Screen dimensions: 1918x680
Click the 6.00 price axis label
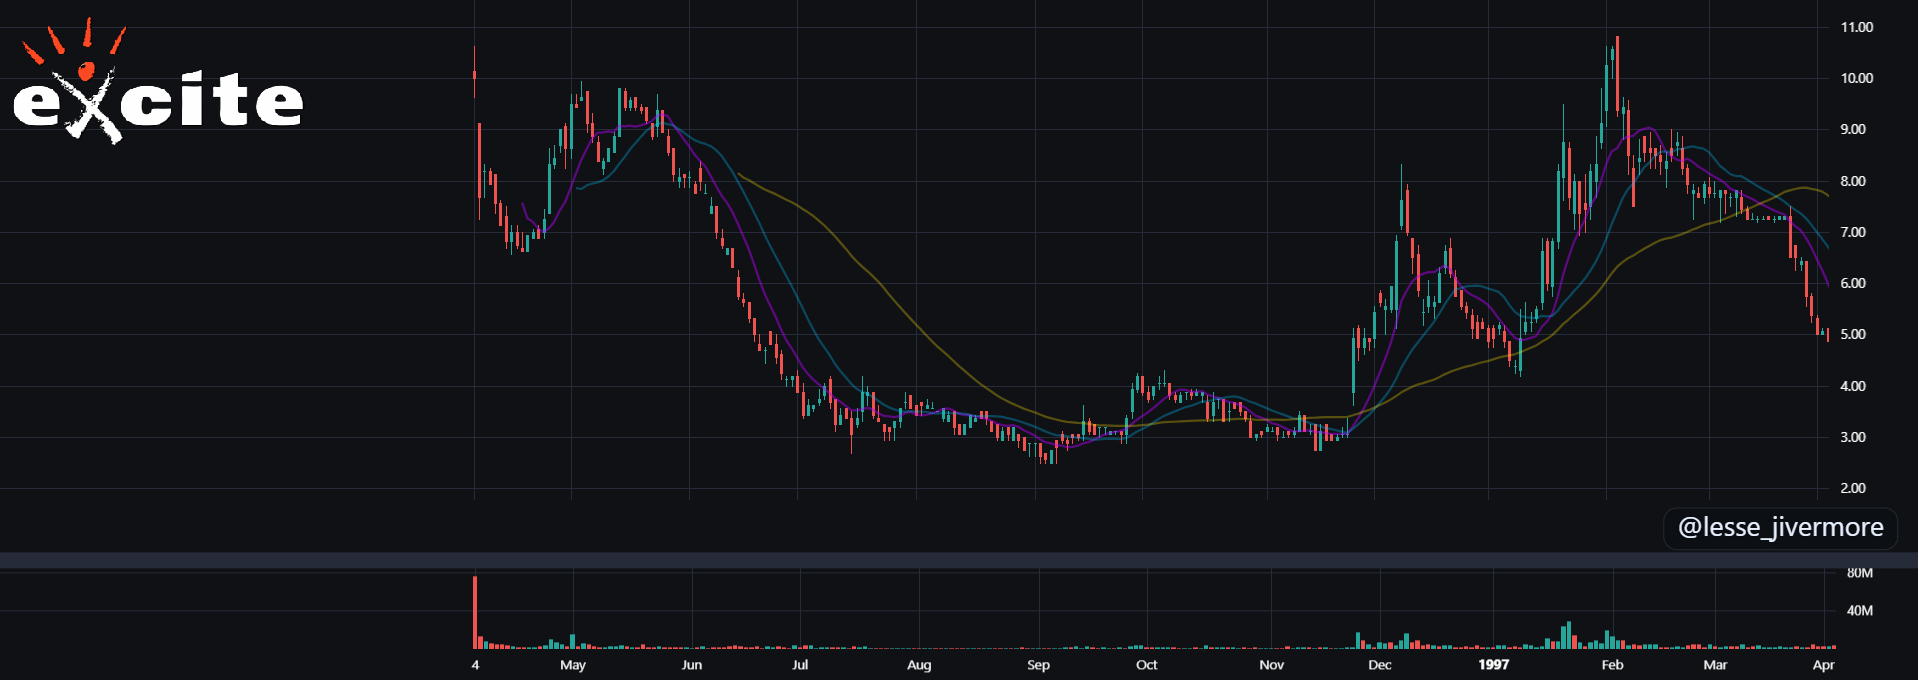click(x=1853, y=283)
